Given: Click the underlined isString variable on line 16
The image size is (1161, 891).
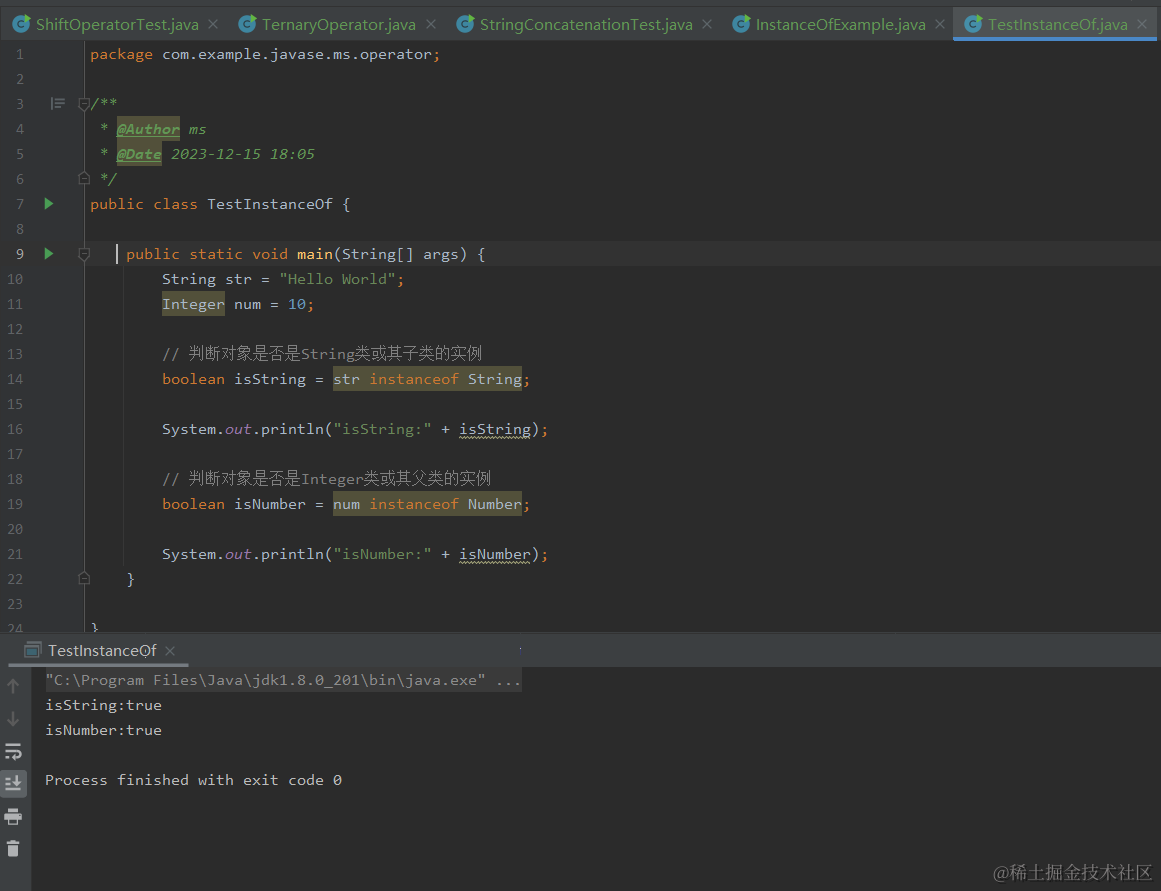Looking at the screenshot, I should (x=495, y=429).
